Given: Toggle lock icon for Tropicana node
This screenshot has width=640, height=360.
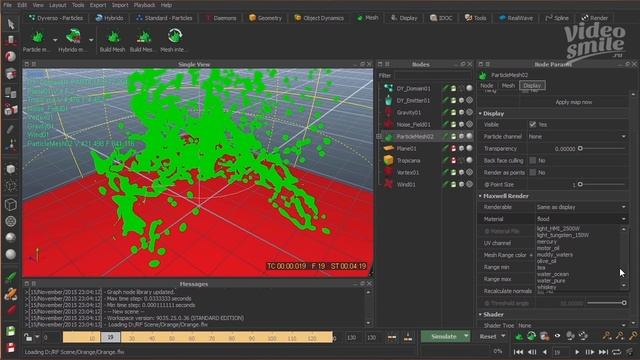Looking at the screenshot, I should [x=453, y=160].
